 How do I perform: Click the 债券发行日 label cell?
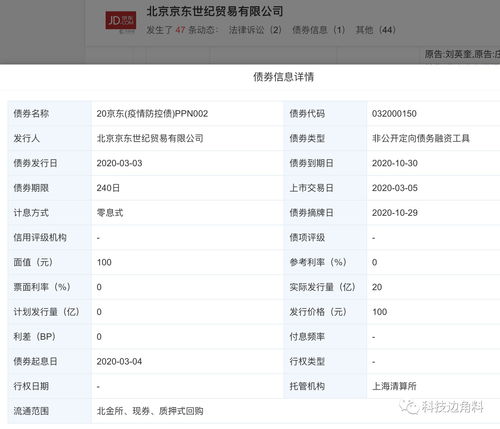click(50, 163)
